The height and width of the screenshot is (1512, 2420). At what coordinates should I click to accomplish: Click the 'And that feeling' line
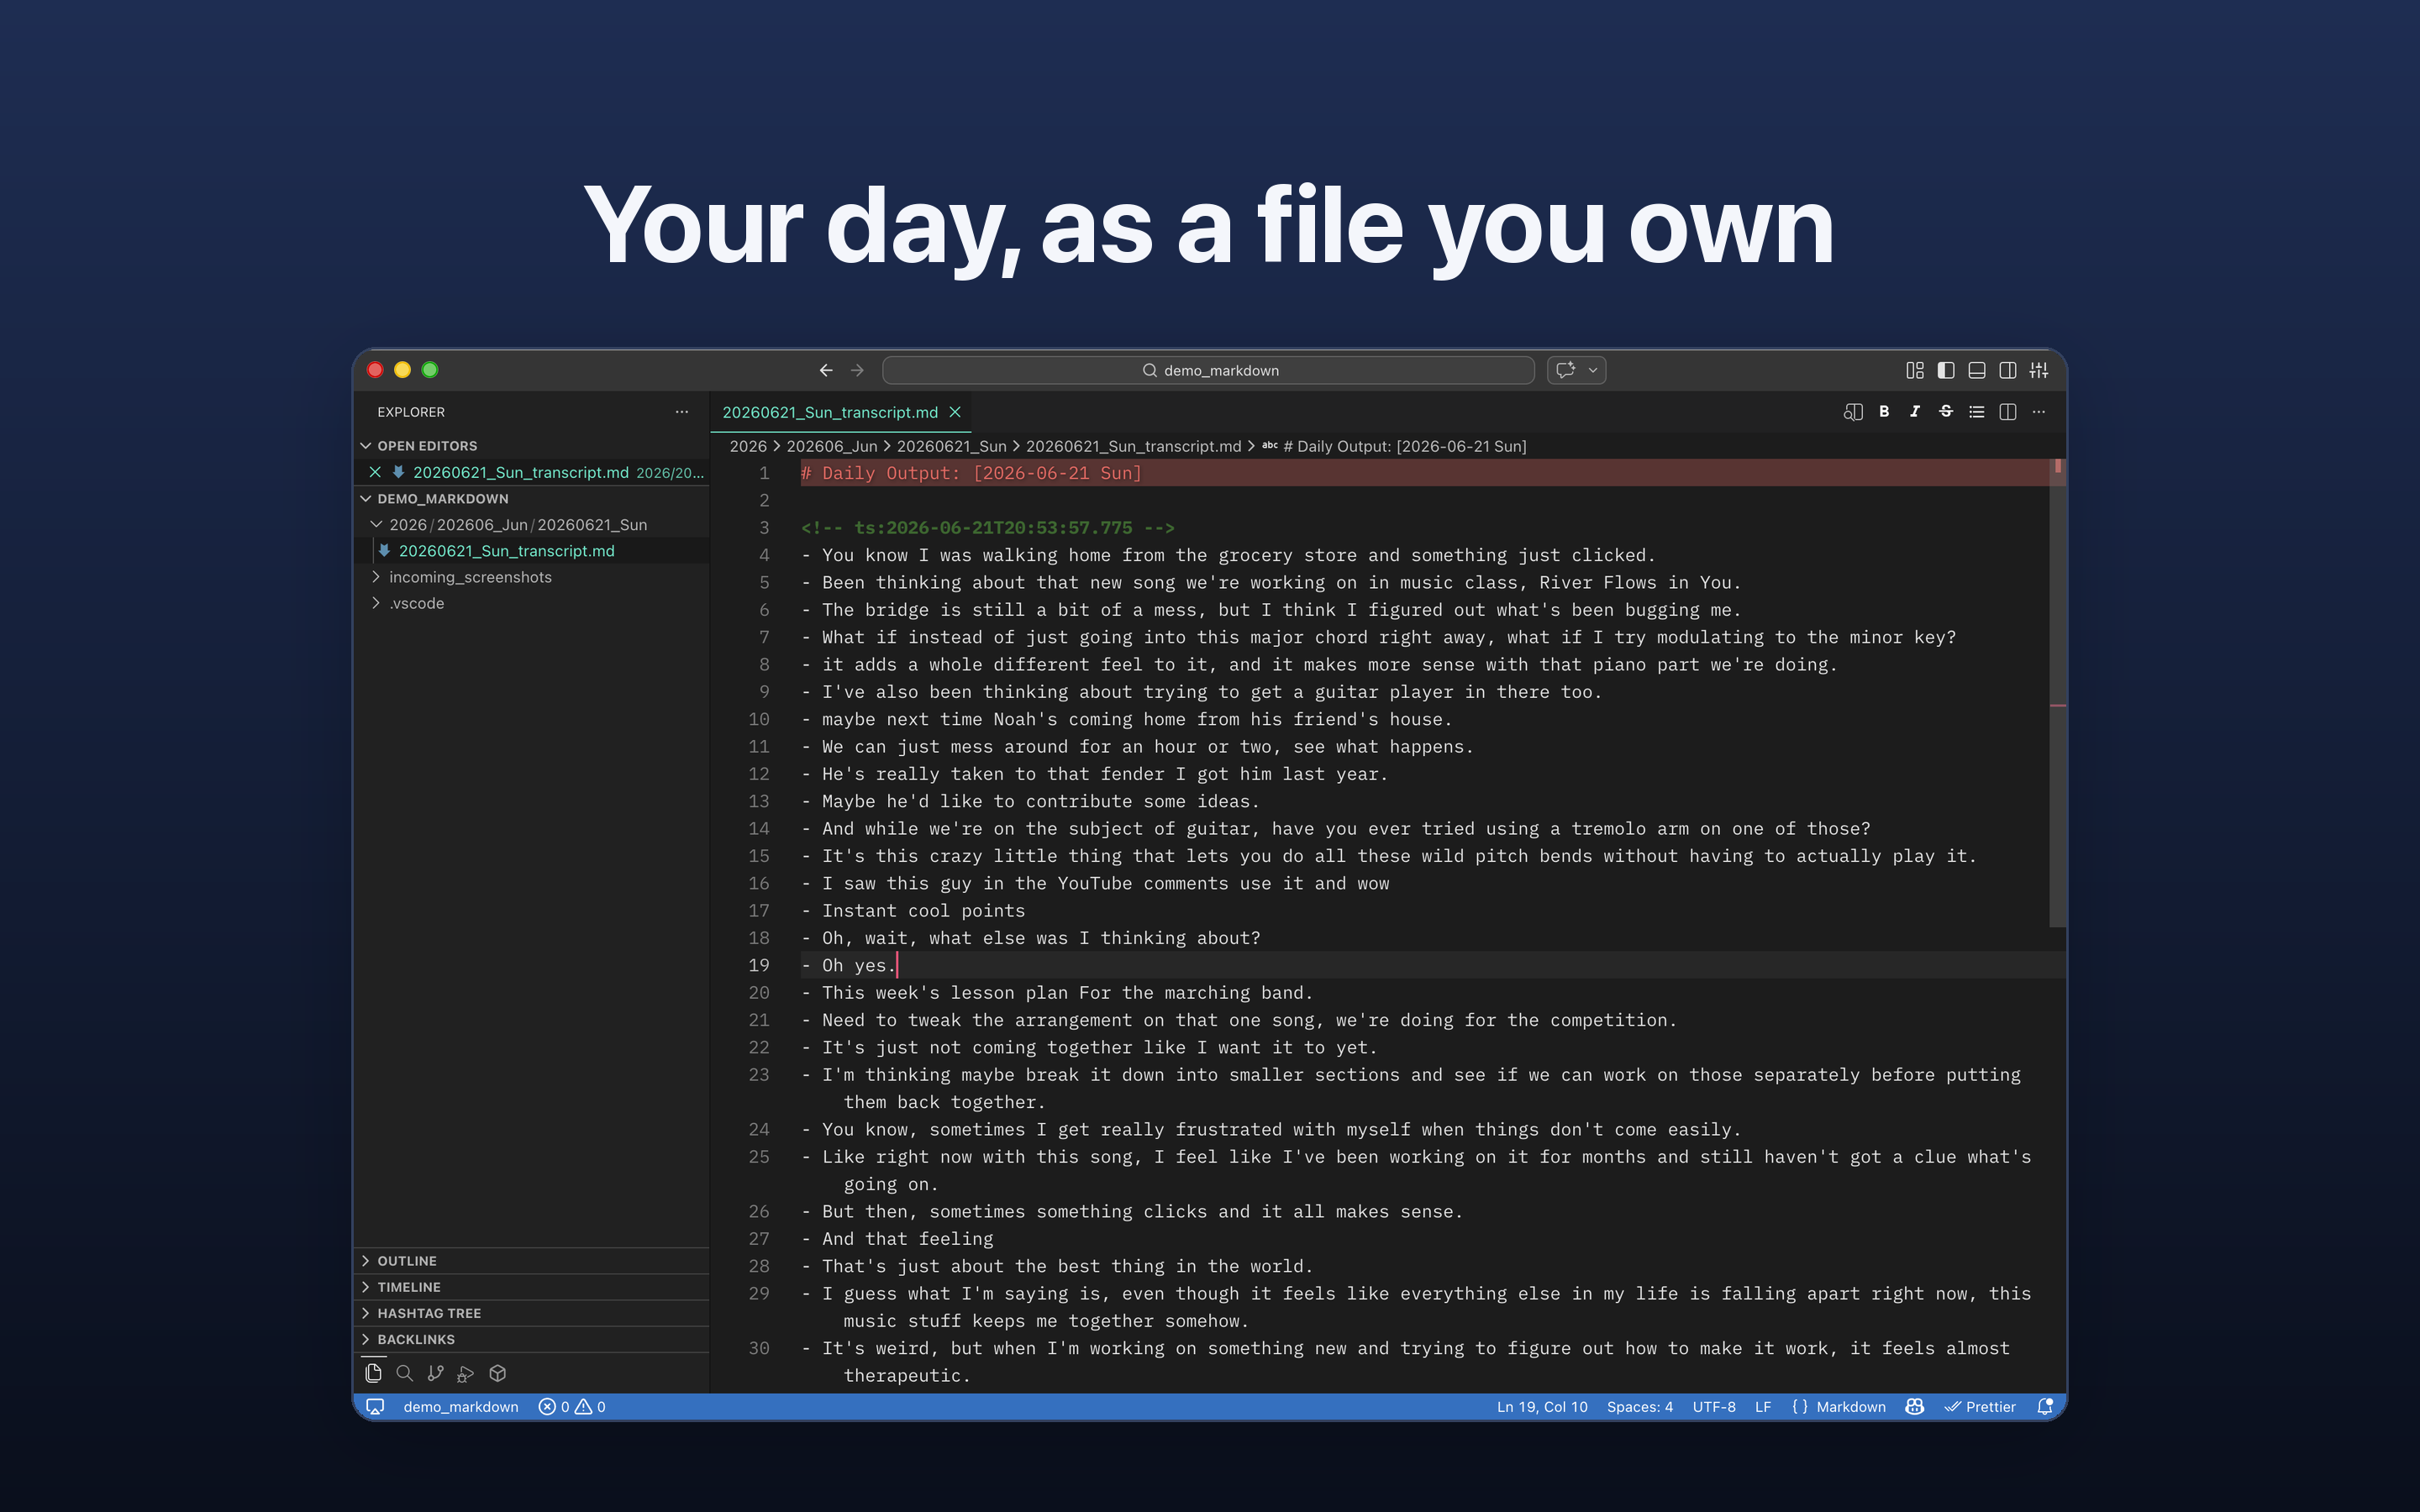[897, 1239]
